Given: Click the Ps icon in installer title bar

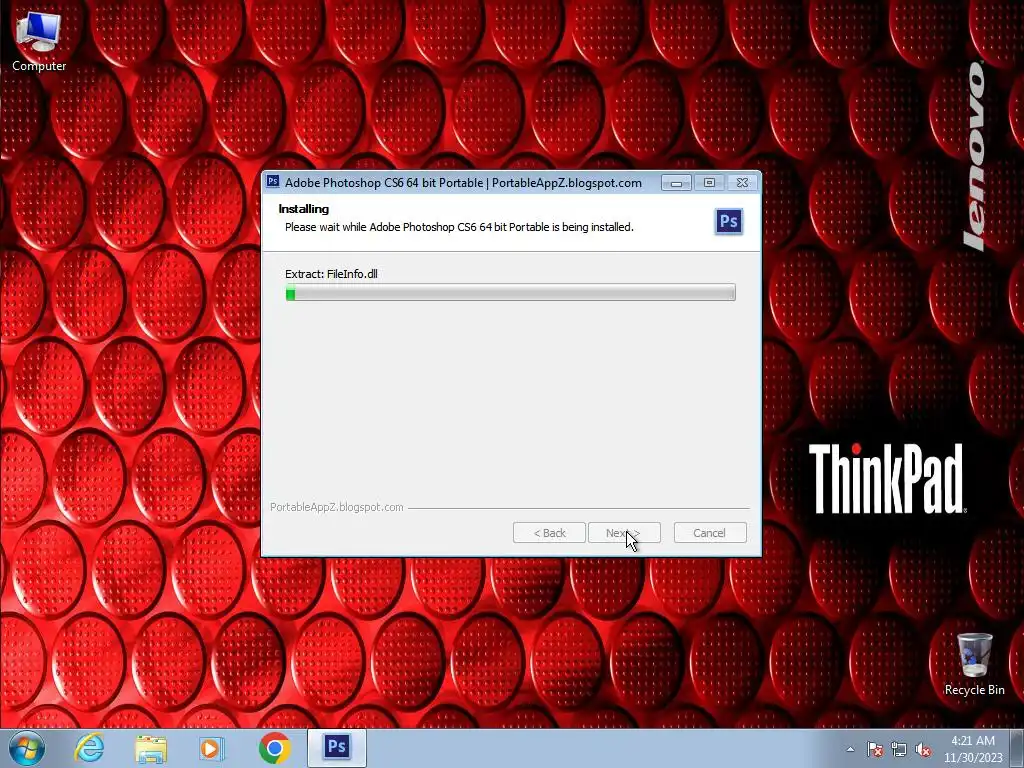Looking at the screenshot, I should pos(273,182).
